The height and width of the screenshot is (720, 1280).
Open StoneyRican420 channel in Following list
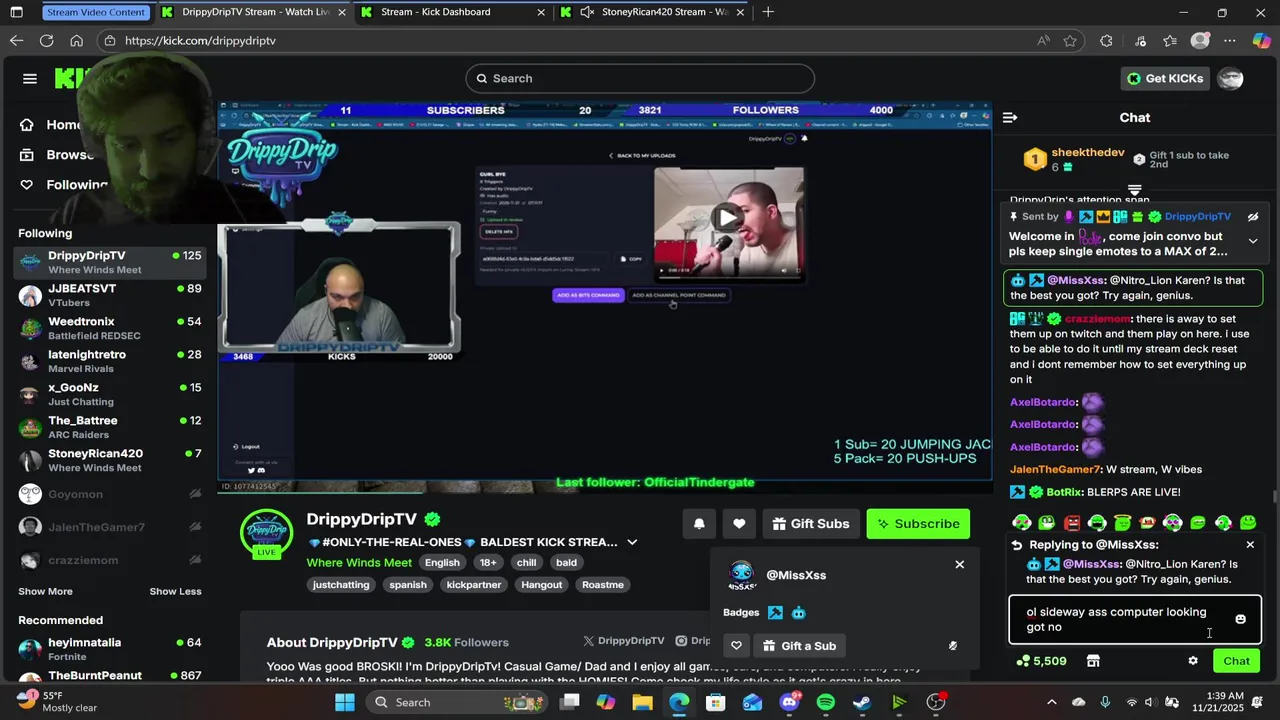(110, 460)
